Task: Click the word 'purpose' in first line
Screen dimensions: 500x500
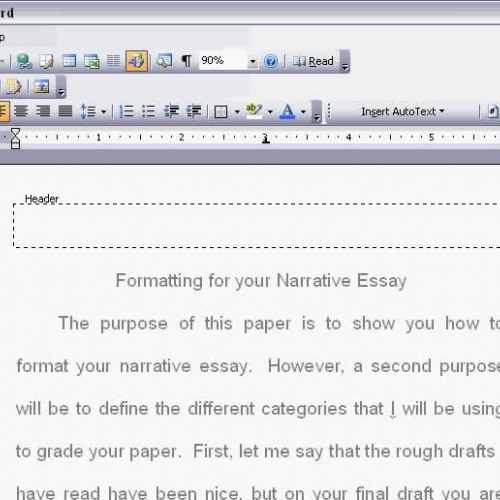Action: coord(134,325)
